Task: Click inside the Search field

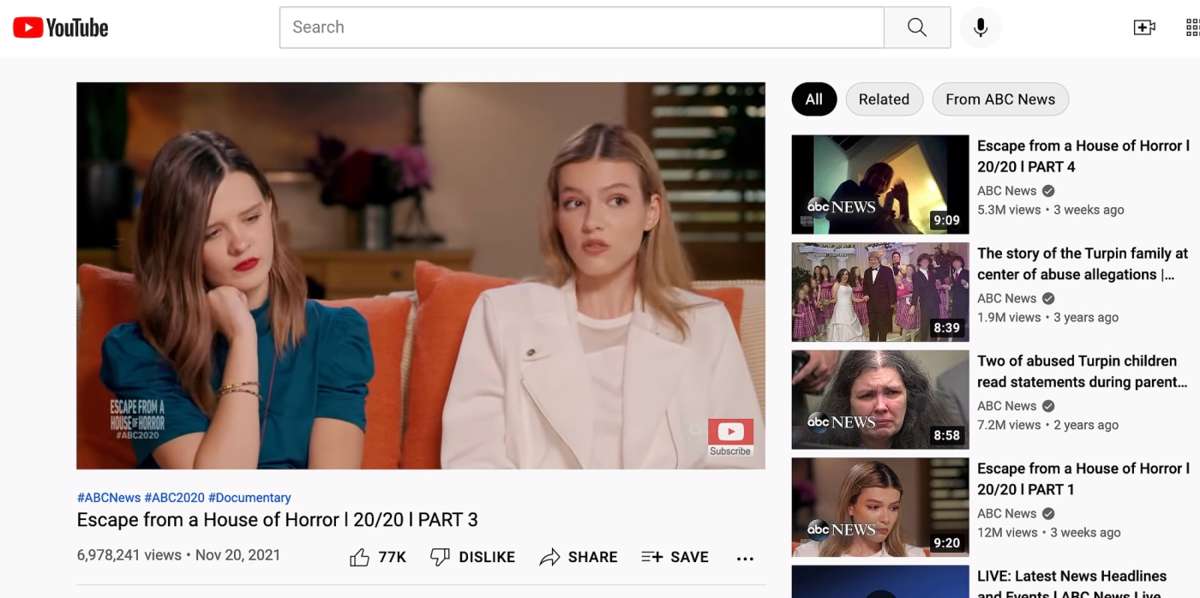Action: click(x=582, y=27)
